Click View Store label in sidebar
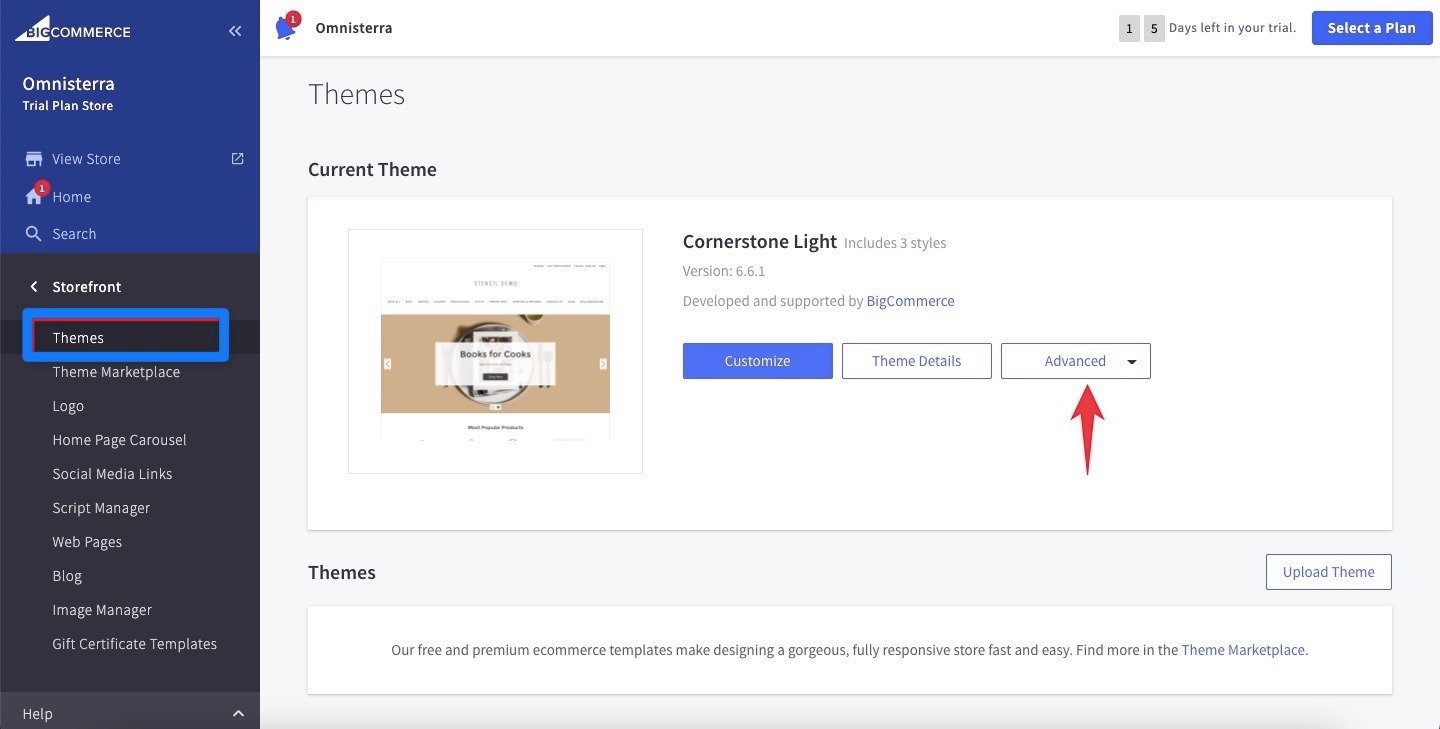1440x729 pixels. tap(86, 159)
